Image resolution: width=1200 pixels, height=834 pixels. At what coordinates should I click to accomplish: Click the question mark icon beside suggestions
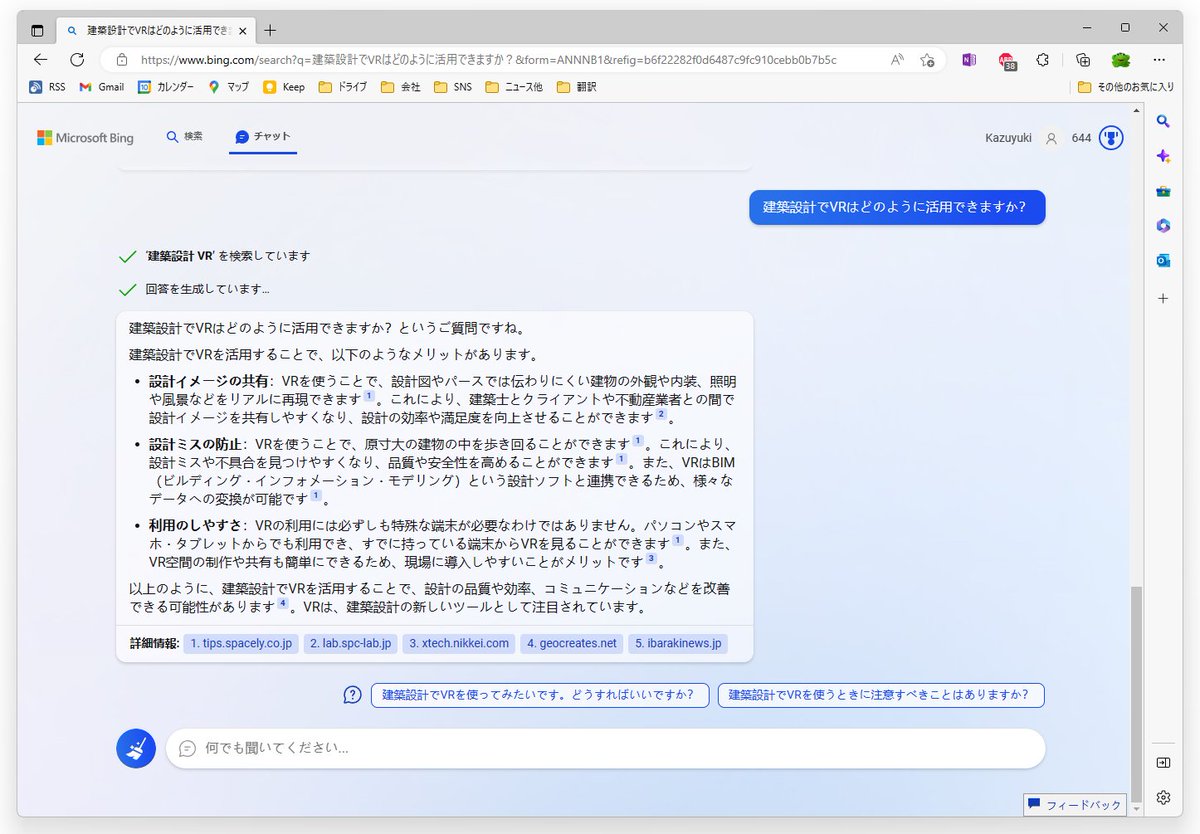click(x=352, y=695)
